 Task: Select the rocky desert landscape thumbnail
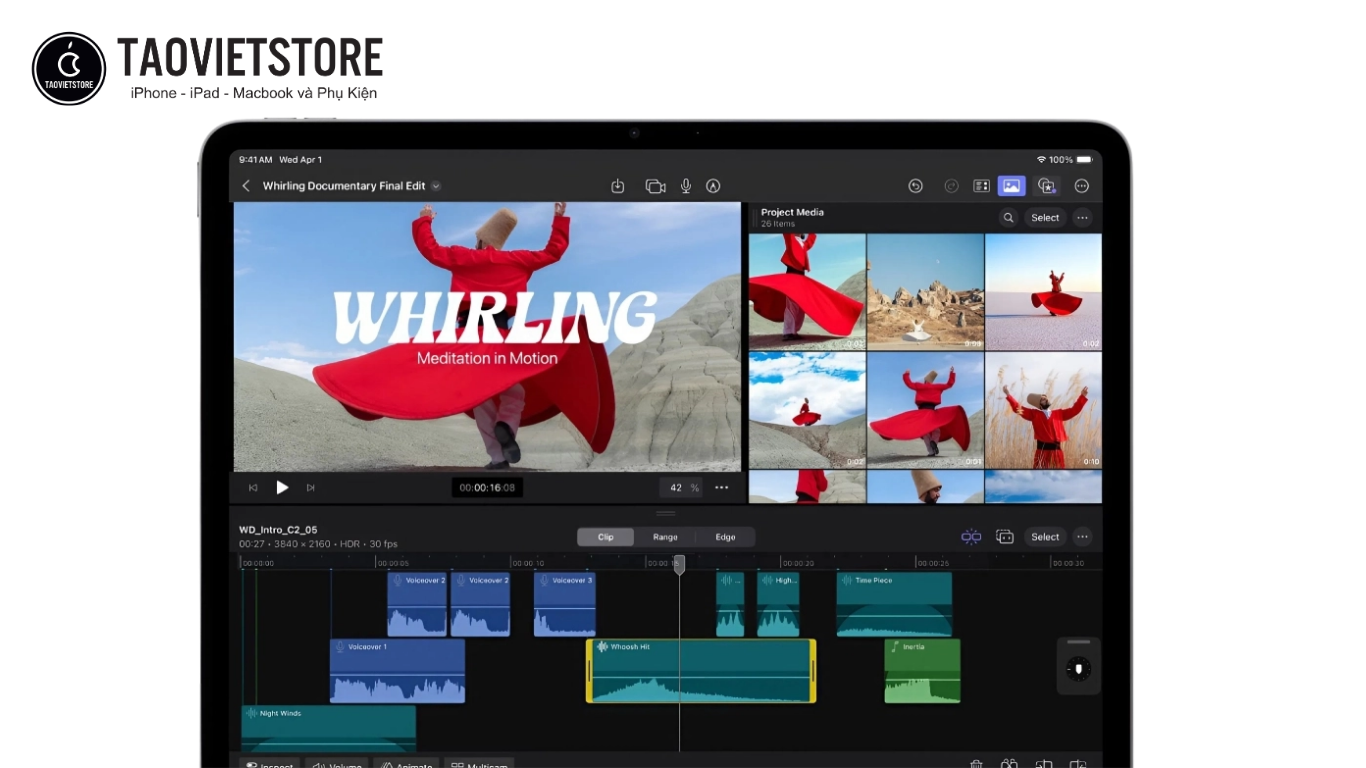925,292
